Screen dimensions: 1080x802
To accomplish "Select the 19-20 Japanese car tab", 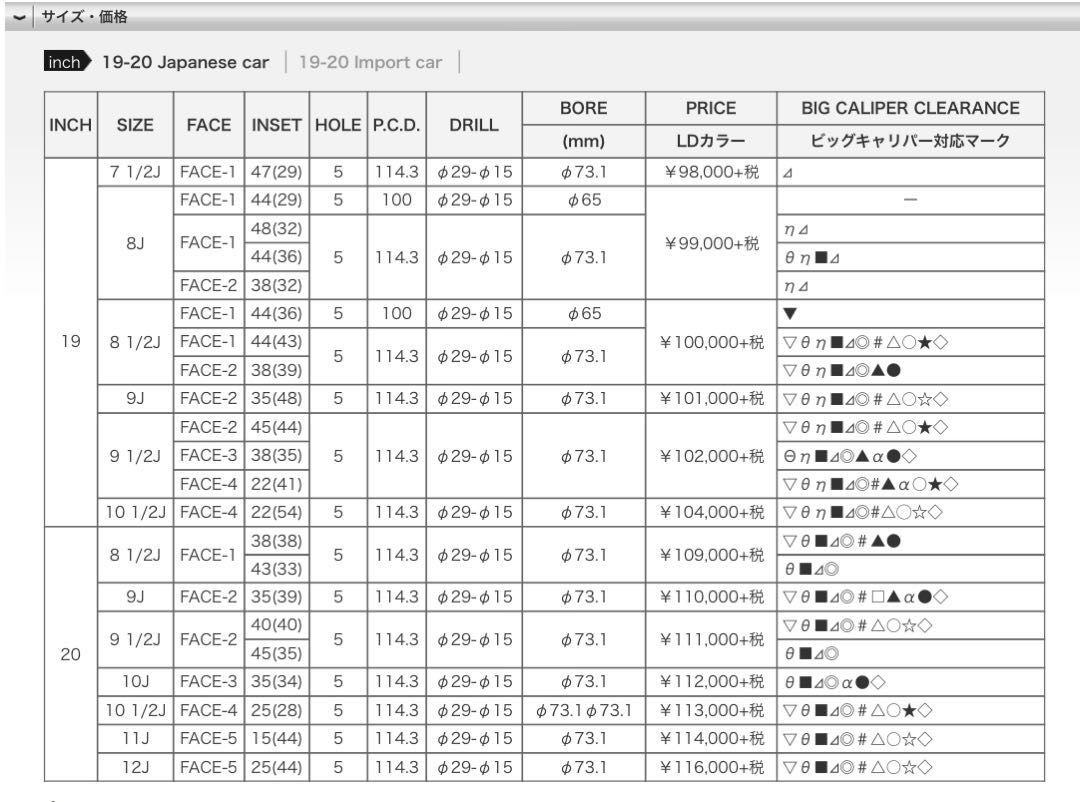I will (x=187, y=63).
